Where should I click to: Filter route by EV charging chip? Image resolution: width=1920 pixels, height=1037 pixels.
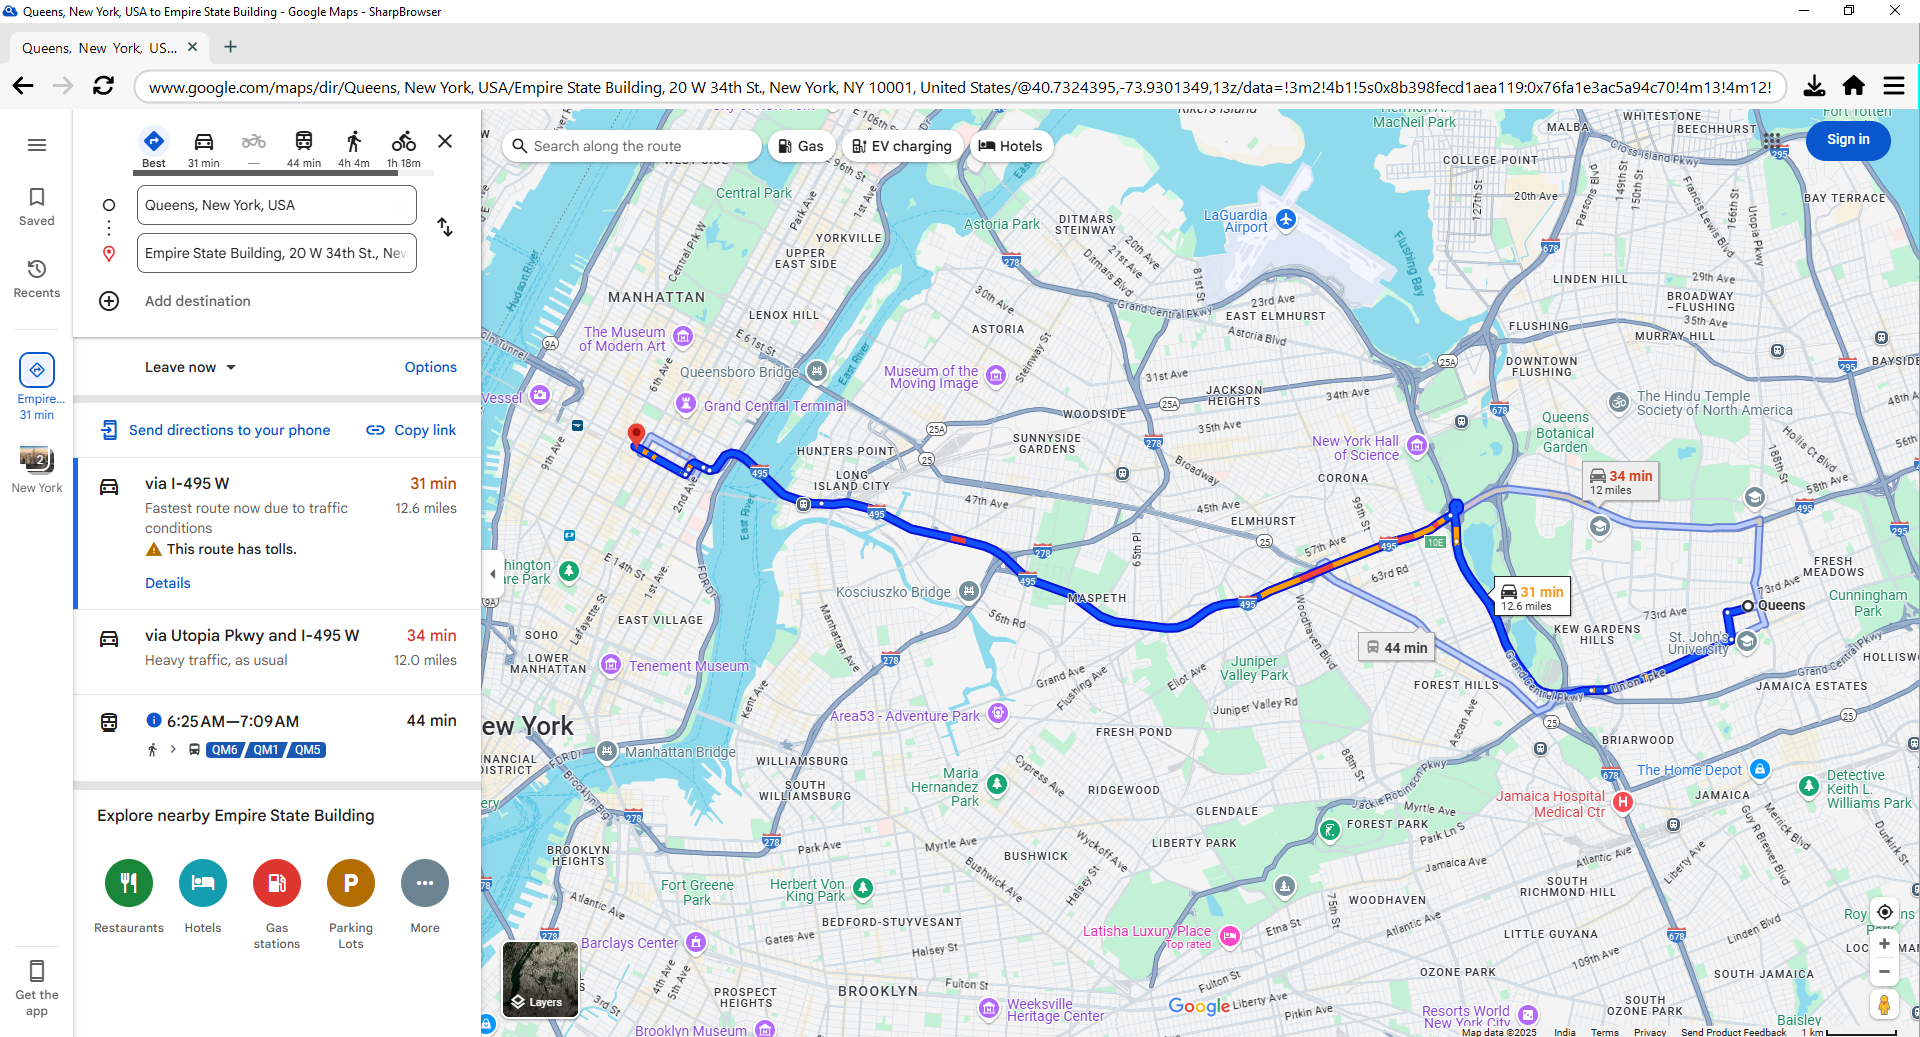pos(902,146)
